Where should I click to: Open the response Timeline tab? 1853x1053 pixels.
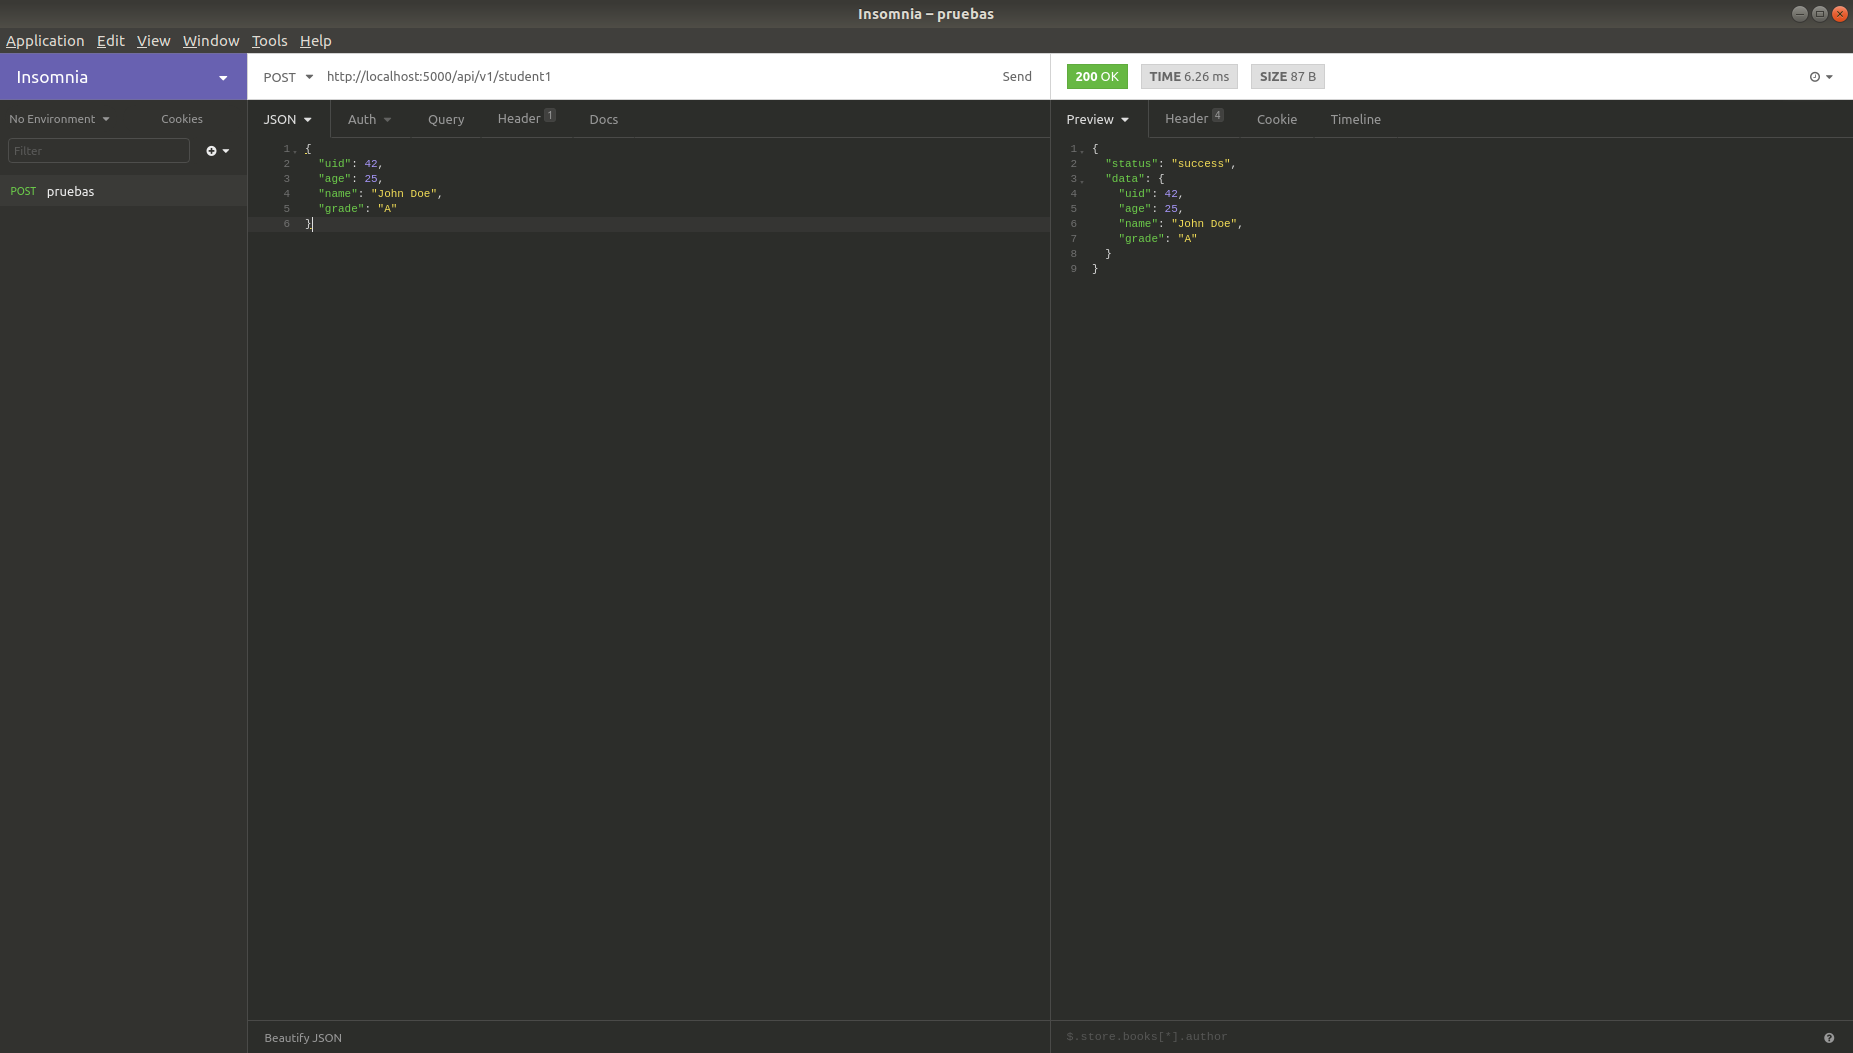click(x=1355, y=119)
